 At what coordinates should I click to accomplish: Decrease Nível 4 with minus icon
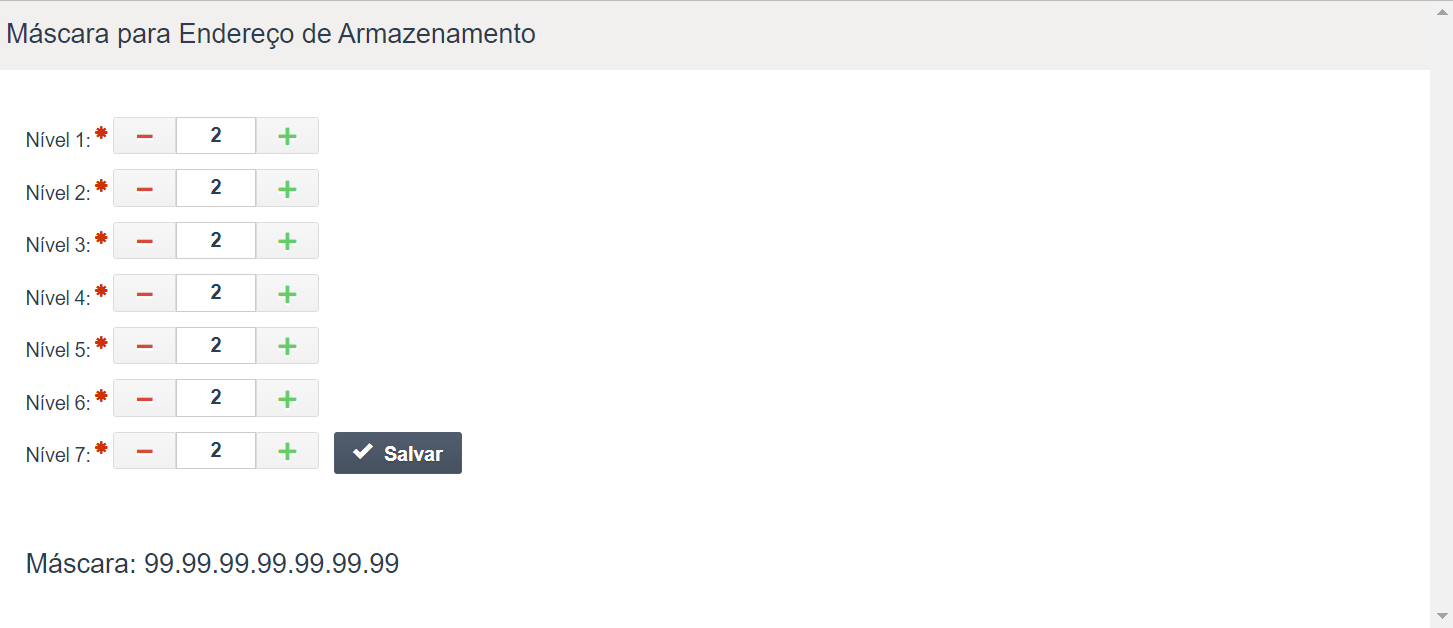pos(145,293)
